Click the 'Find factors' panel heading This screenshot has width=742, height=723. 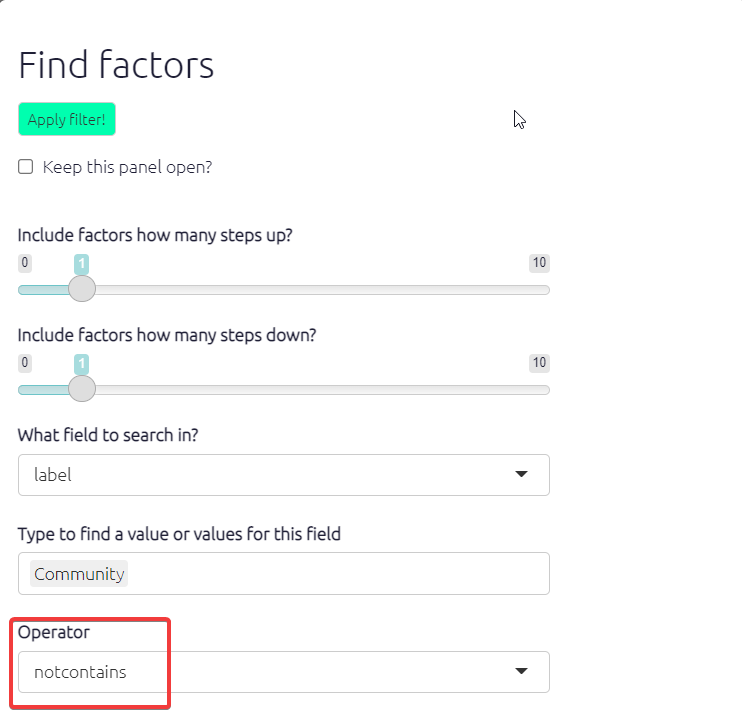coord(116,66)
